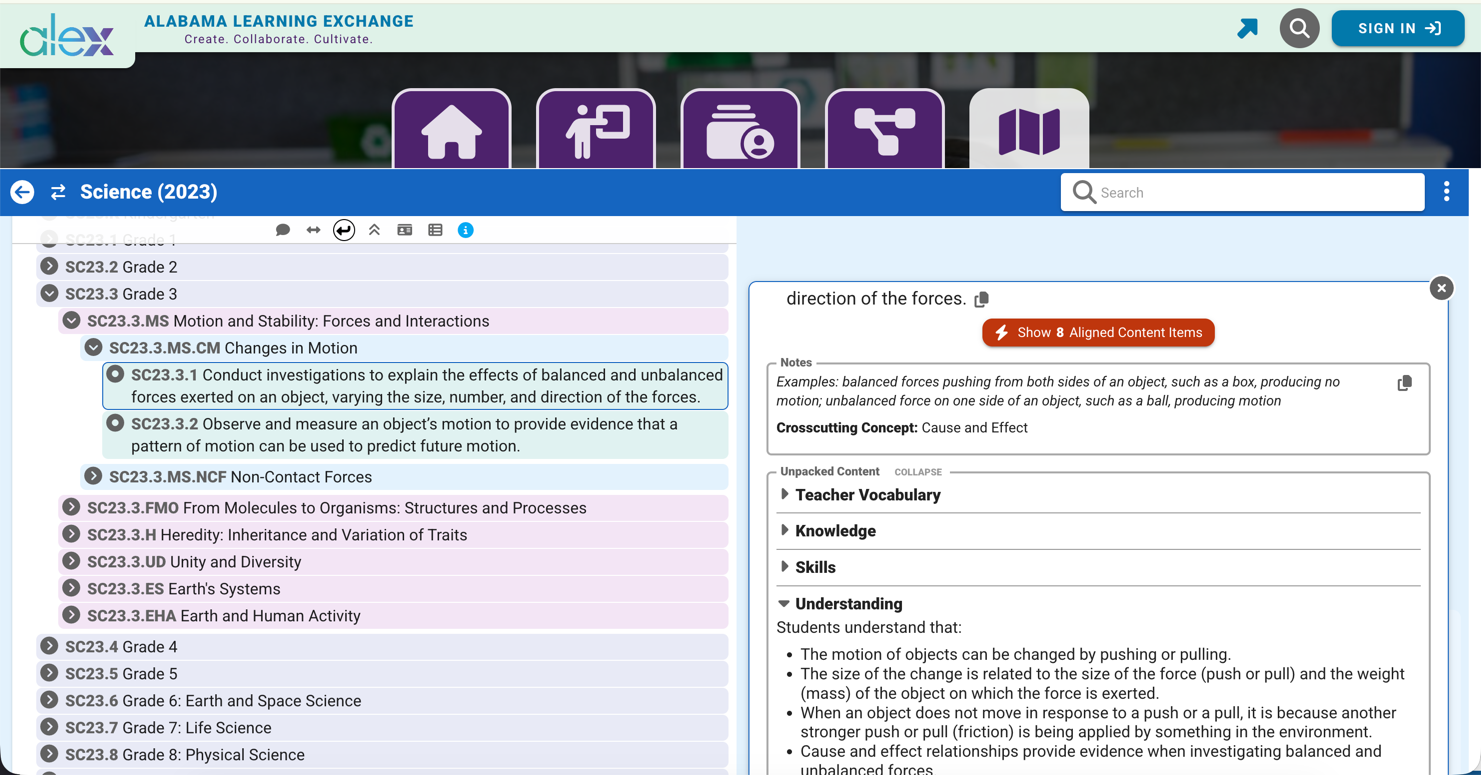Click the ID card view toolbar icon
The height and width of the screenshot is (775, 1481).
point(404,230)
